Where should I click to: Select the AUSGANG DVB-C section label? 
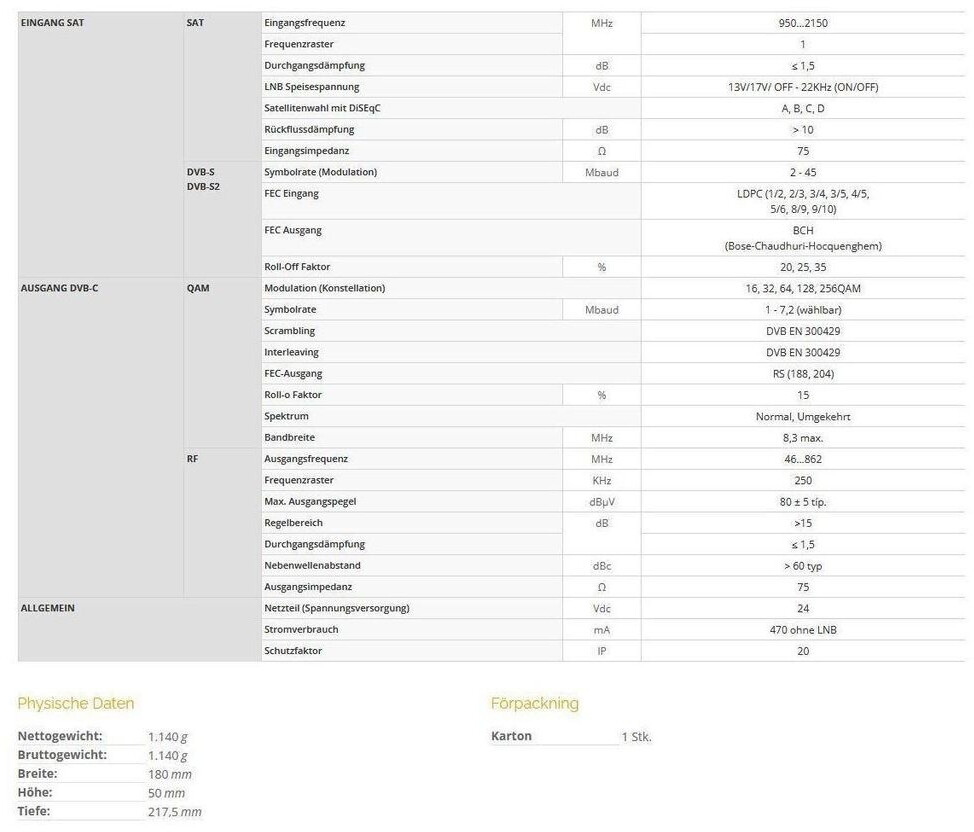59,288
